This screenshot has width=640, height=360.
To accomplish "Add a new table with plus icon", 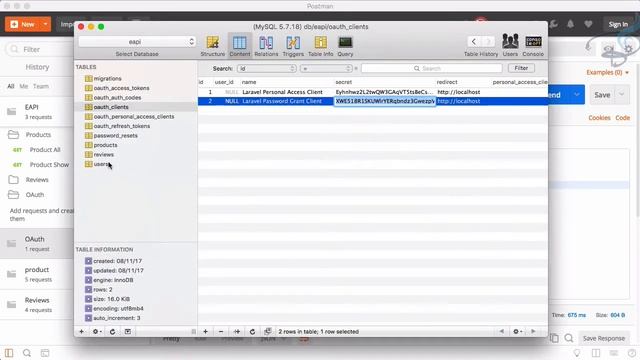I will (x=81, y=331).
